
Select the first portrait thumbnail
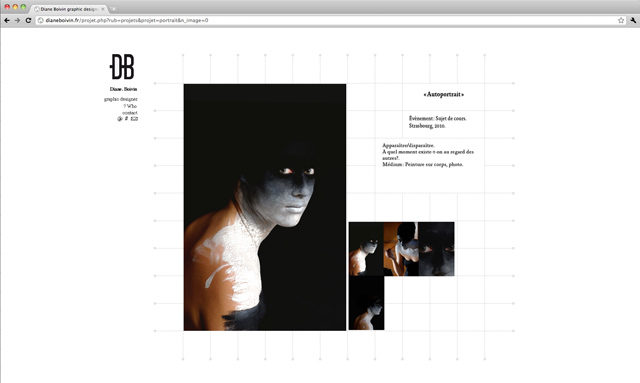366,249
